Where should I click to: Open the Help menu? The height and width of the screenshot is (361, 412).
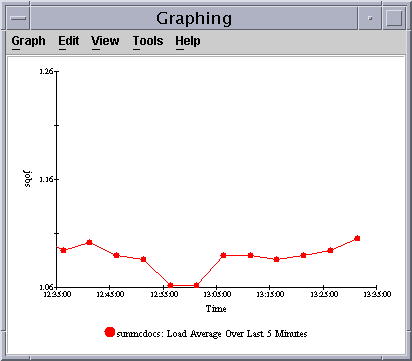click(x=188, y=41)
